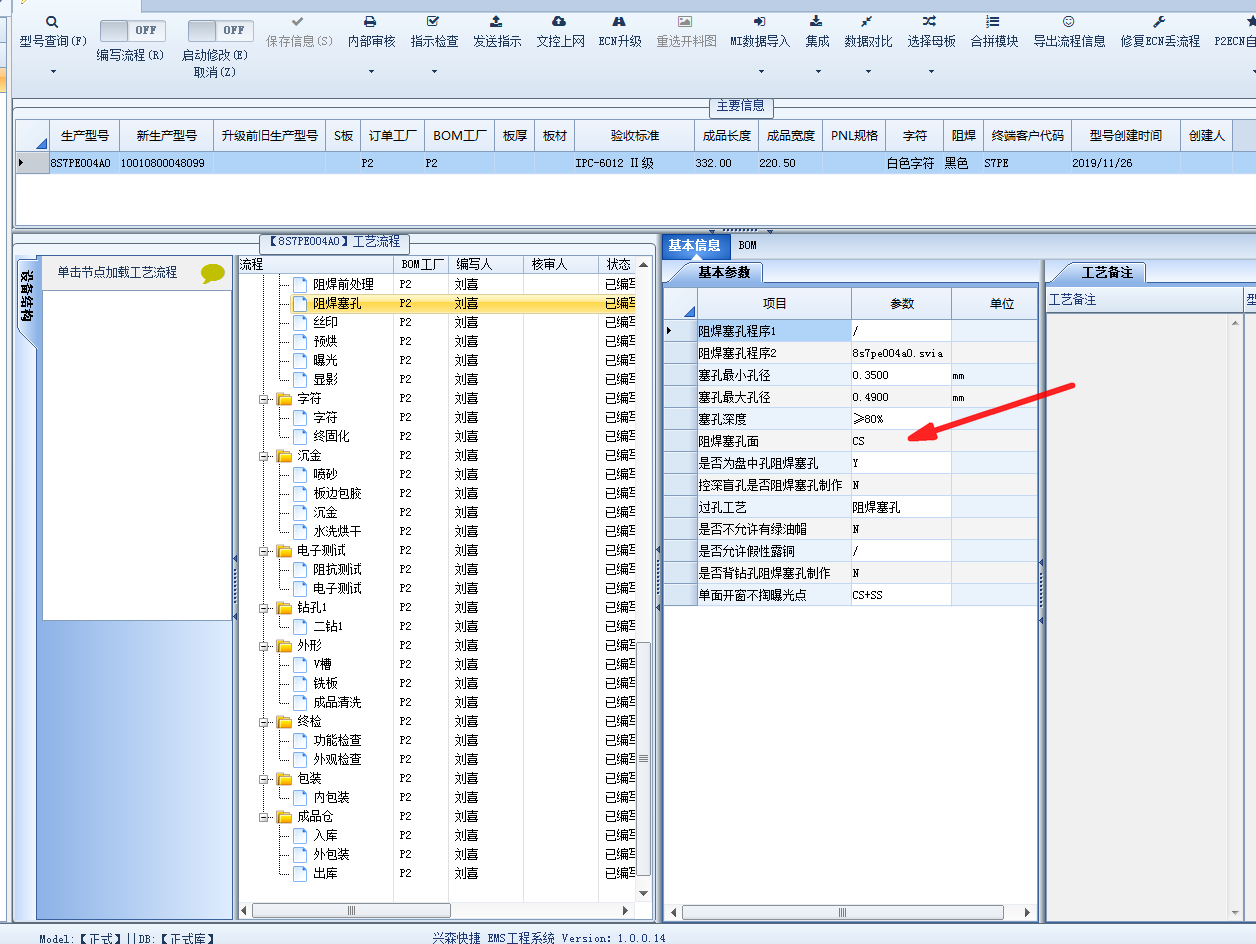This screenshot has width=1256, height=944.
Task: Click 单击节点加载工艺流程 label
Action: click(x=117, y=272)
